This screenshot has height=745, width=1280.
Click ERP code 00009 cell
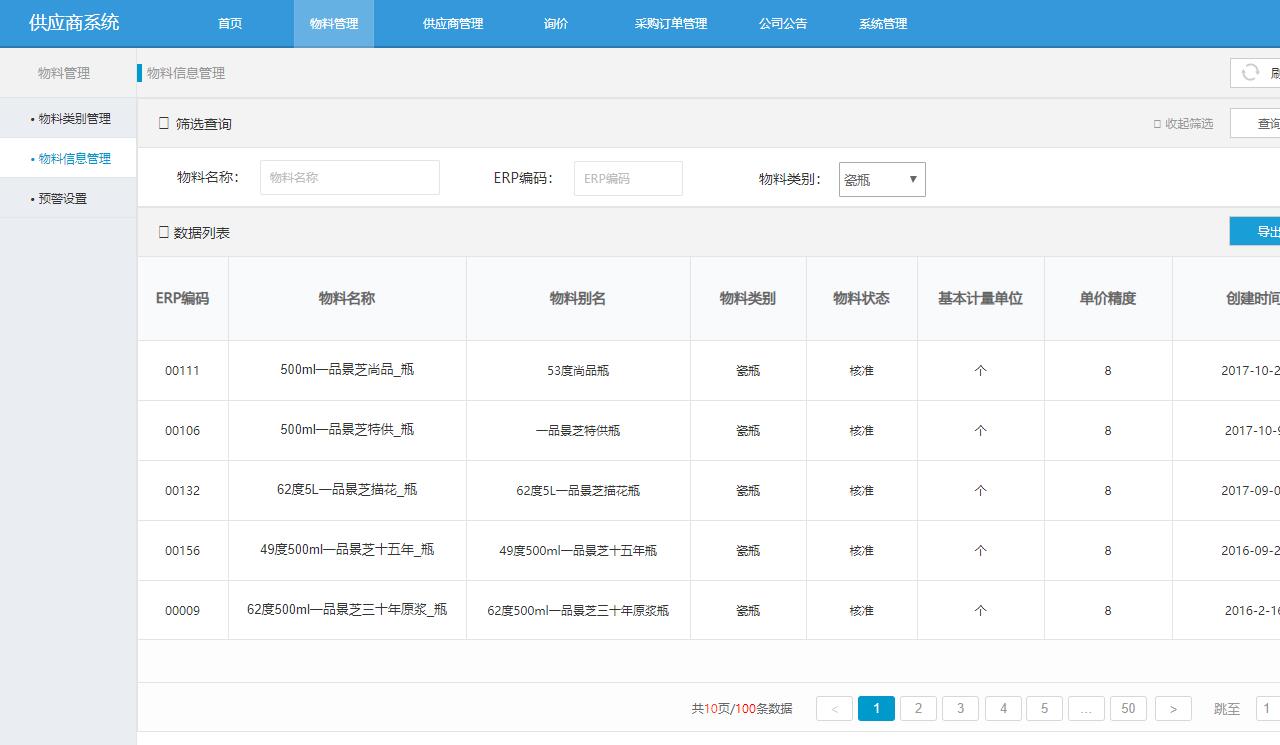point(183,610)
